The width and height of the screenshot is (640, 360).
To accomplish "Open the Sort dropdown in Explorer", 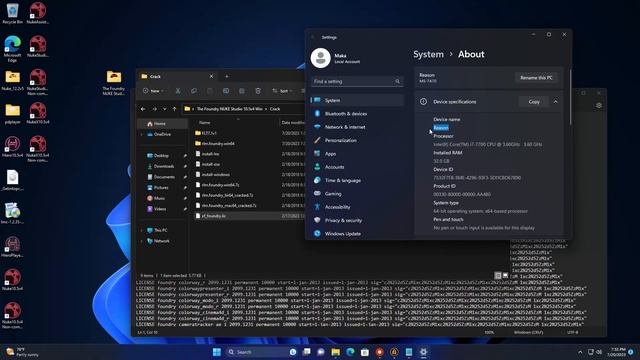I will pos(282,91).
